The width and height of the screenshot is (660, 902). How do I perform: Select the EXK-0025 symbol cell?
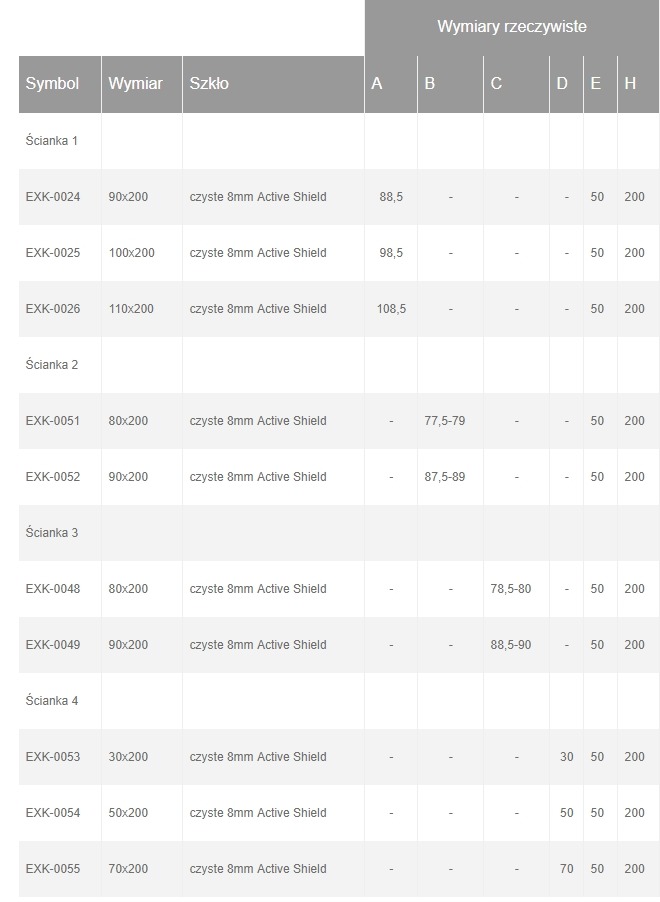53,253
